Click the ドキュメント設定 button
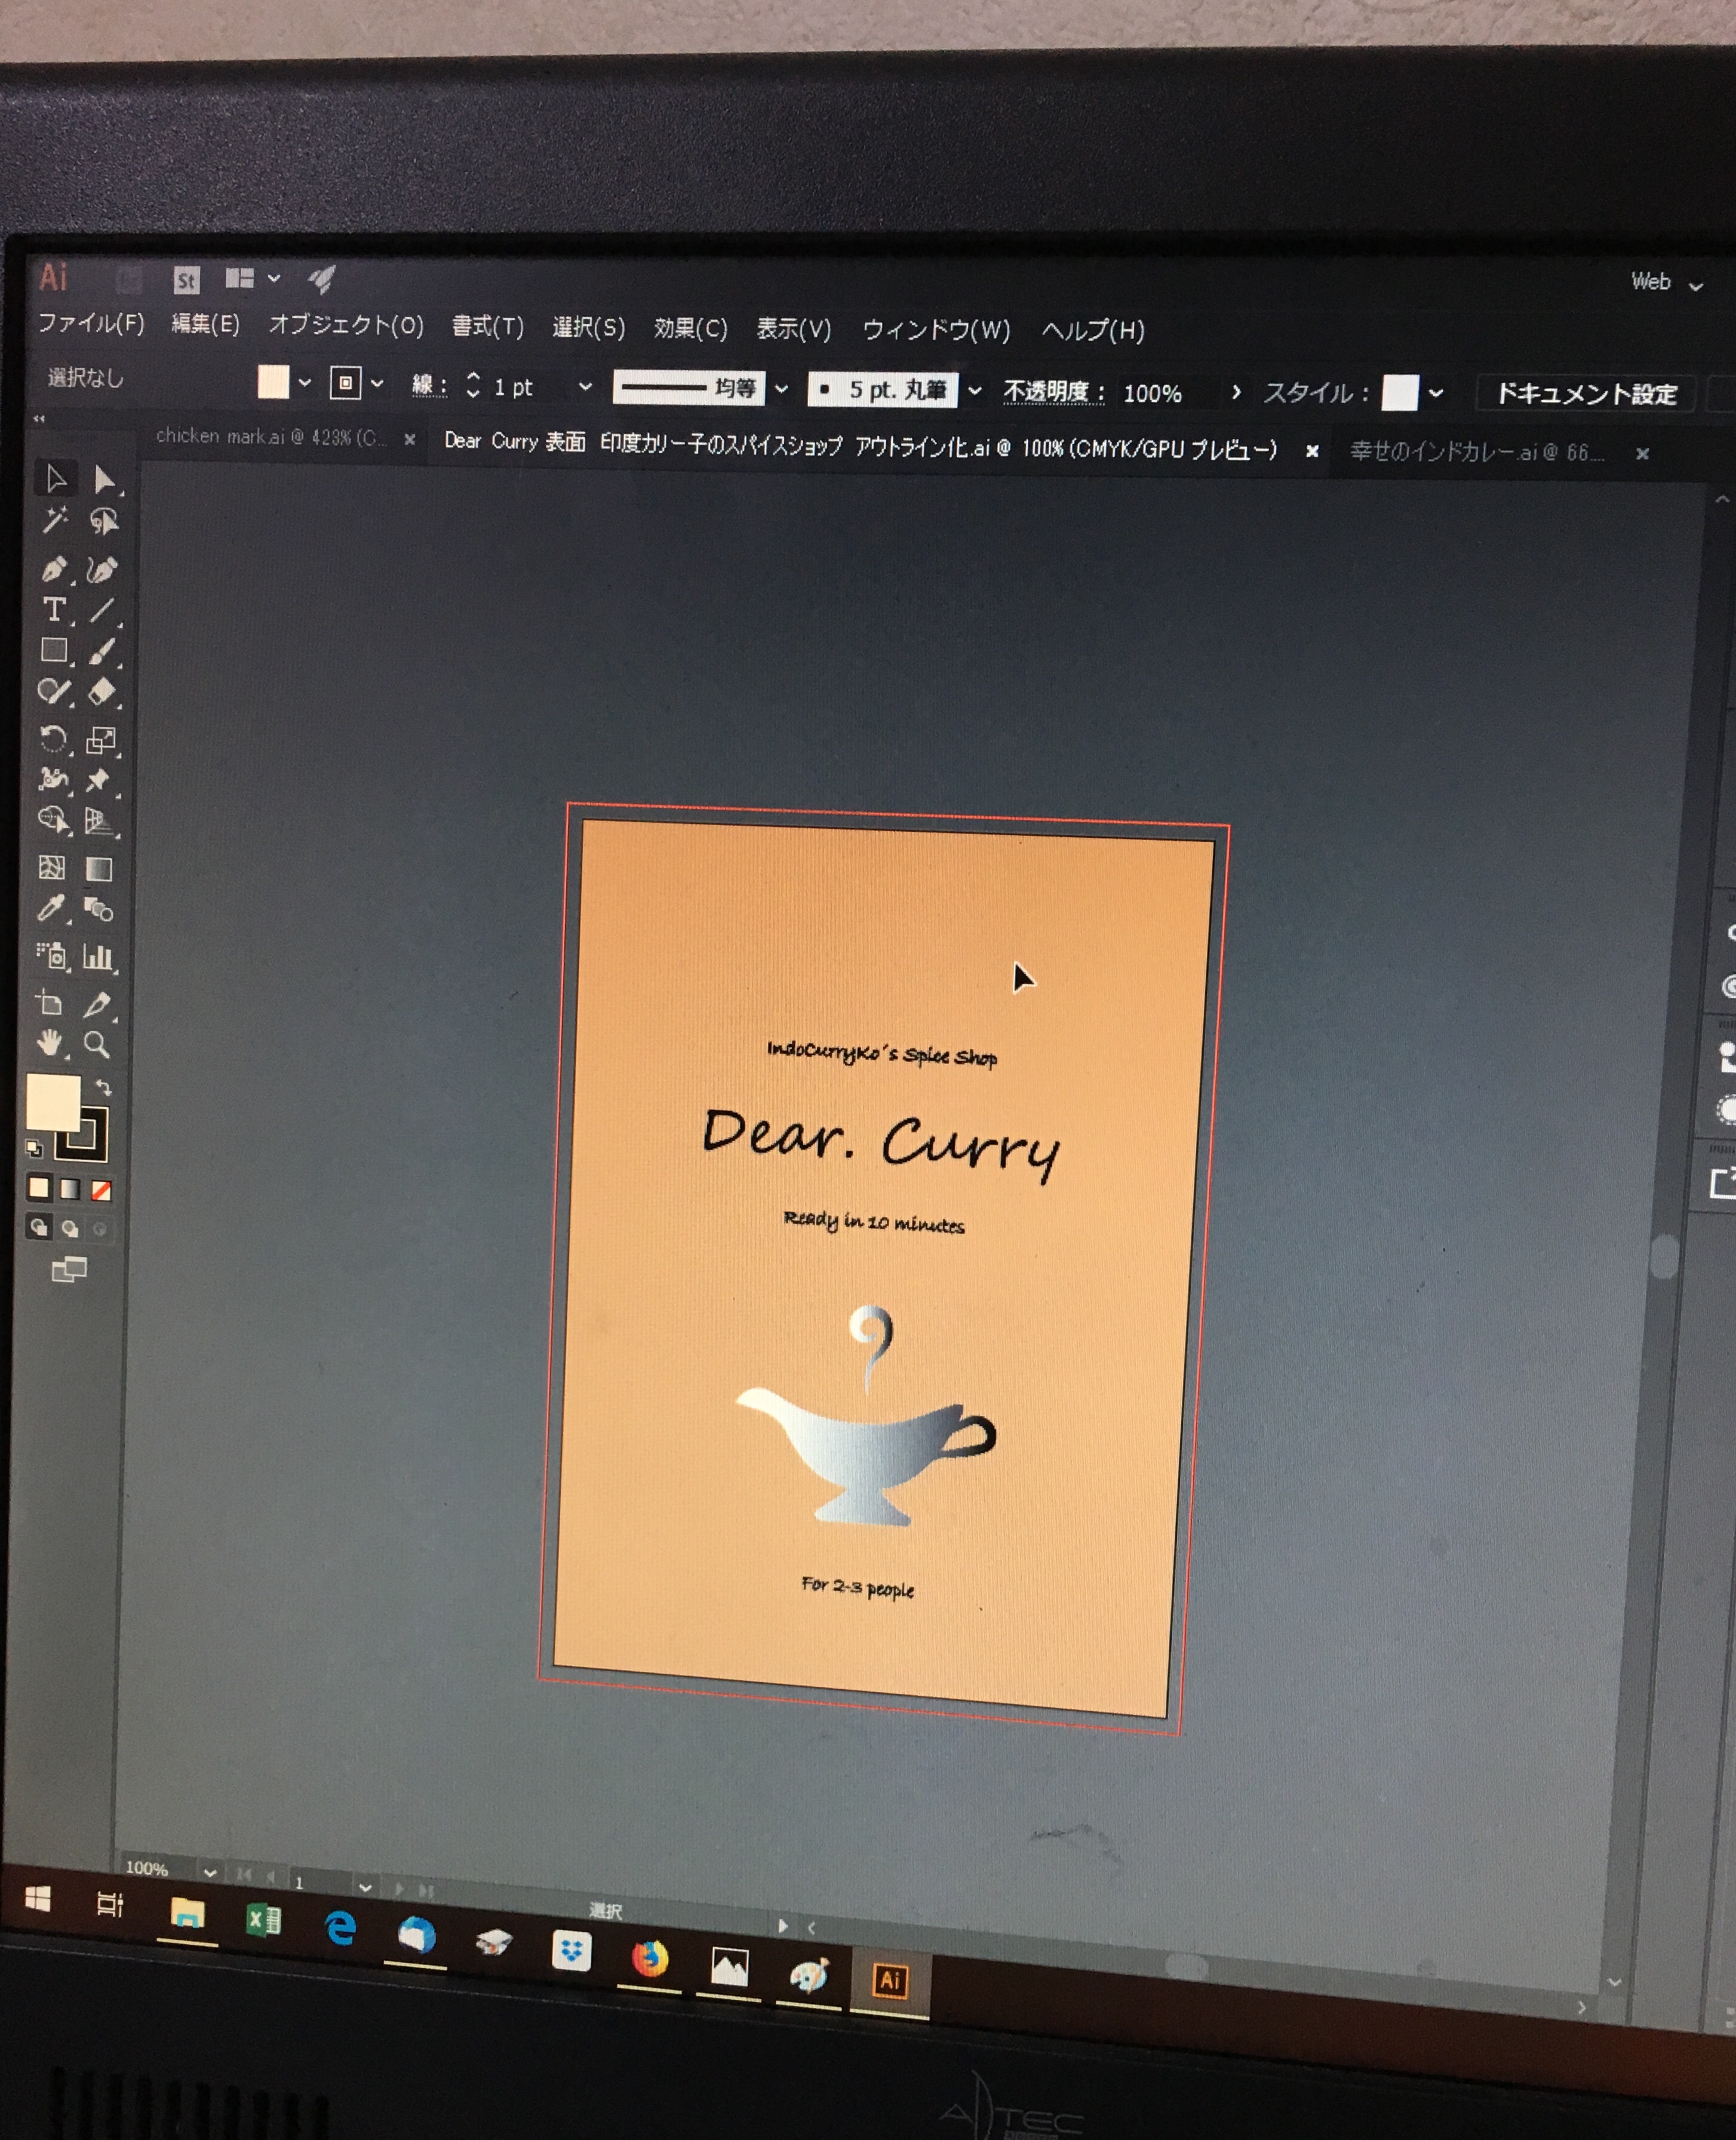The height and width of the screenshot is (2140, 1736). pyautogui.click(x=1585, y=394)
